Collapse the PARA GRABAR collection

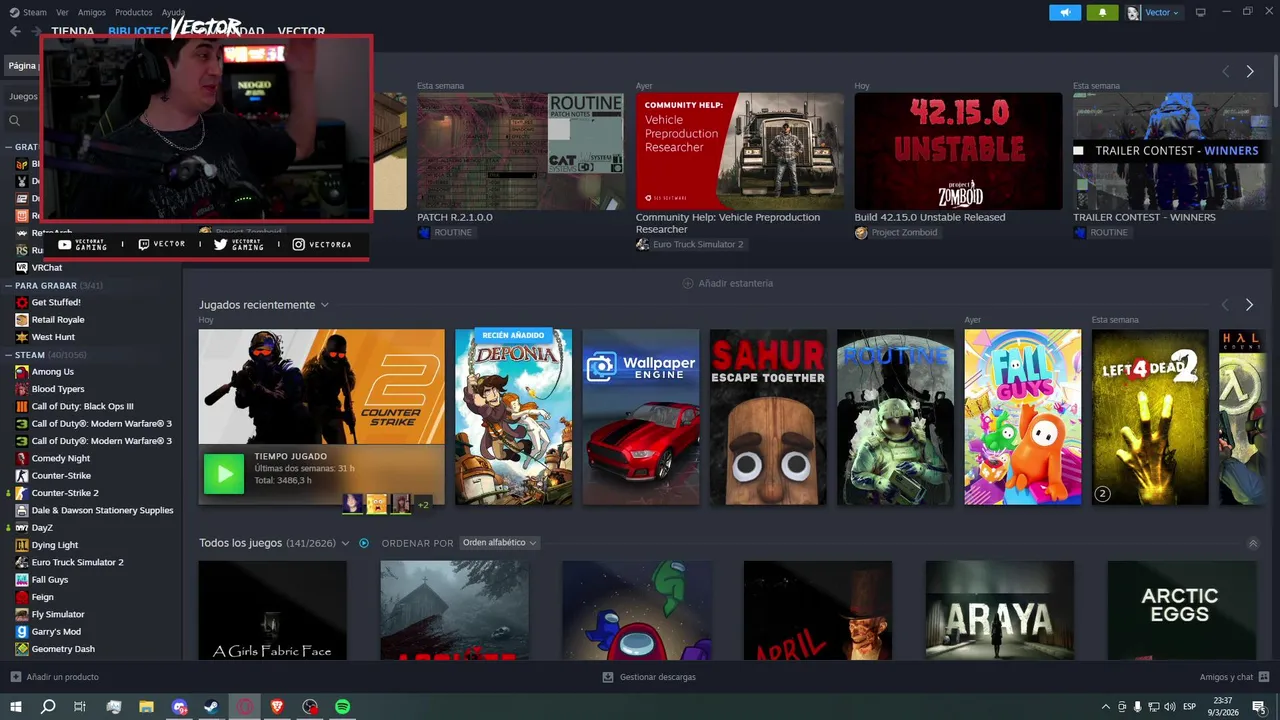(x=9, y=286)
